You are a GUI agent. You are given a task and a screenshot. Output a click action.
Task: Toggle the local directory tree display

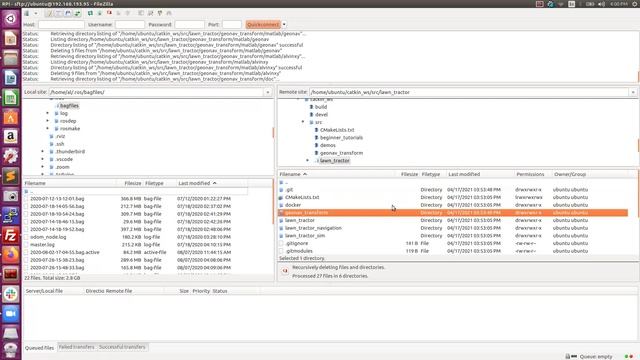click(x=58, y=13)
